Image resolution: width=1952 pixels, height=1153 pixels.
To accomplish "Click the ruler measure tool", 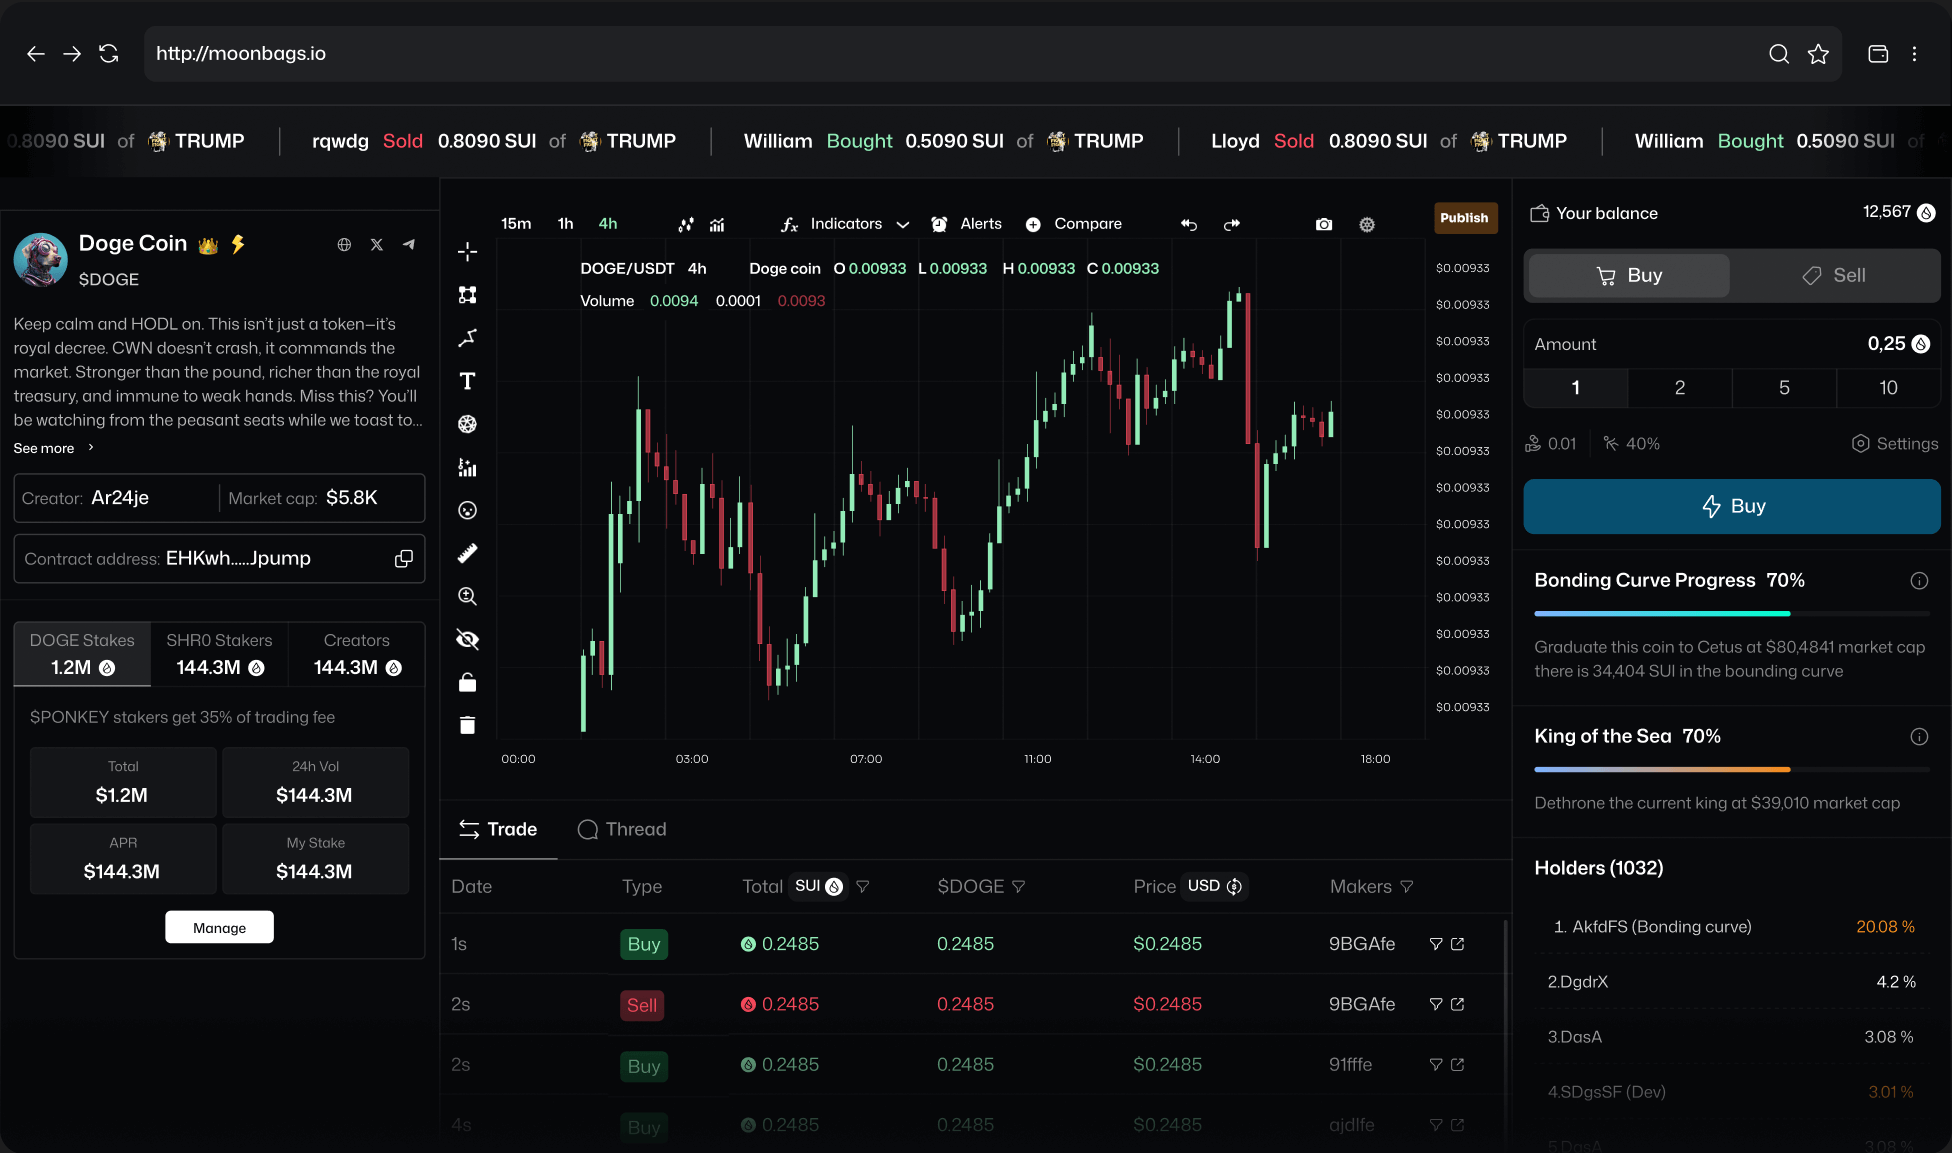I will coord(467,553).
